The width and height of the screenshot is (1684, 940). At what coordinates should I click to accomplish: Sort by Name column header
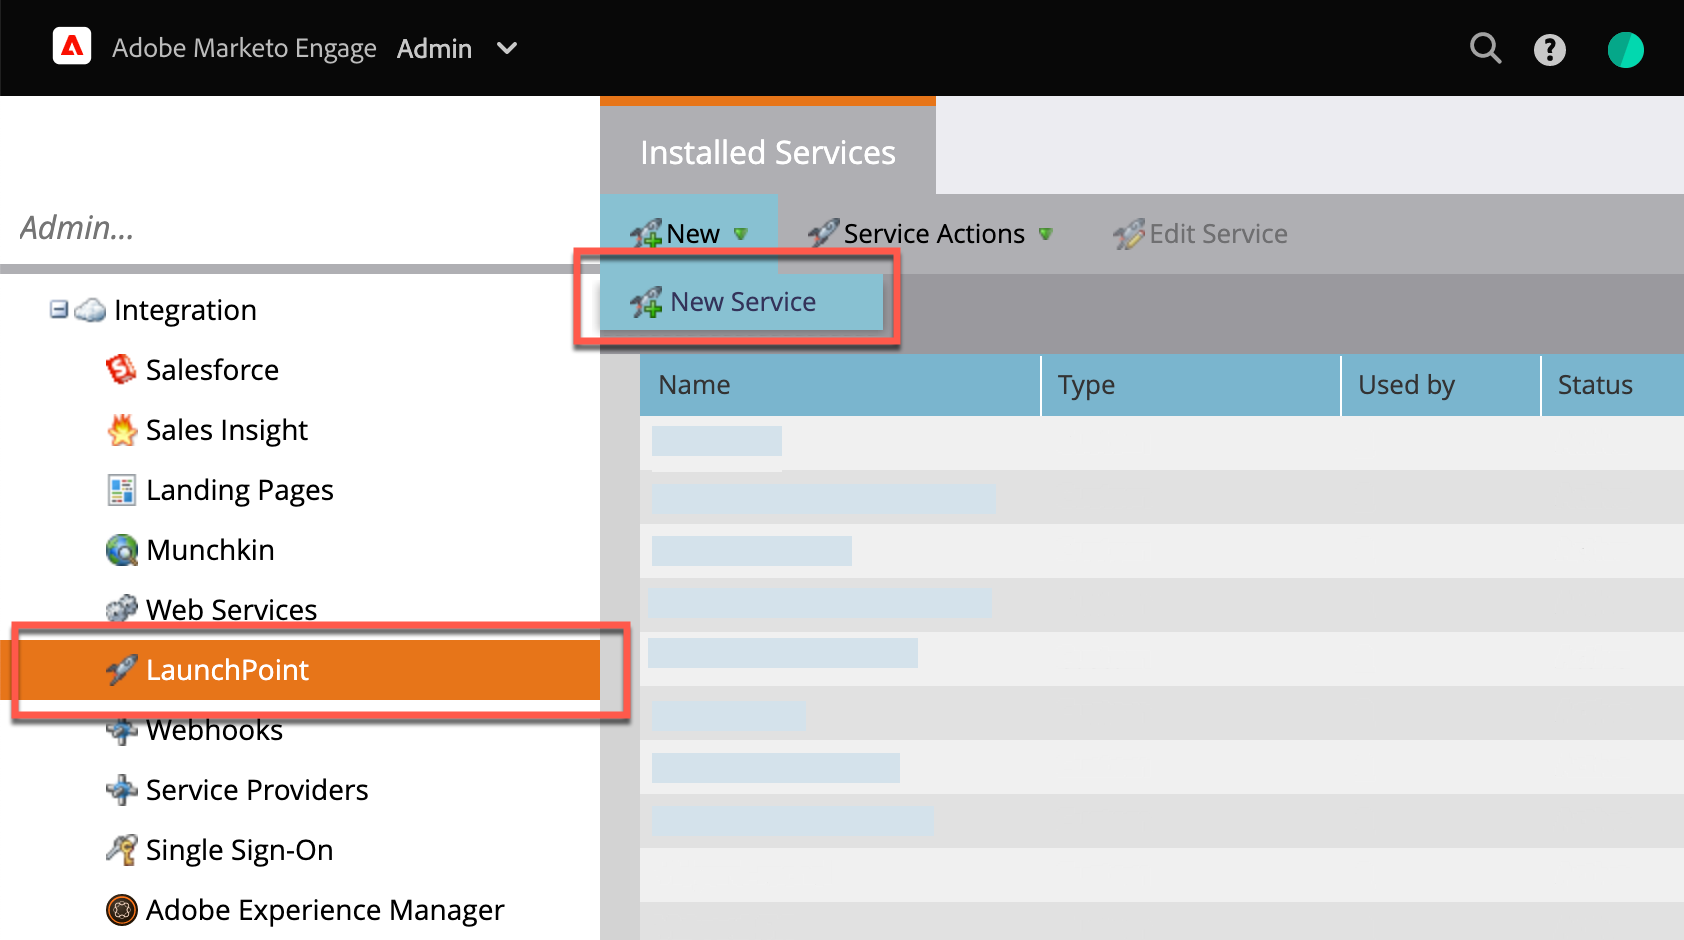840,385
